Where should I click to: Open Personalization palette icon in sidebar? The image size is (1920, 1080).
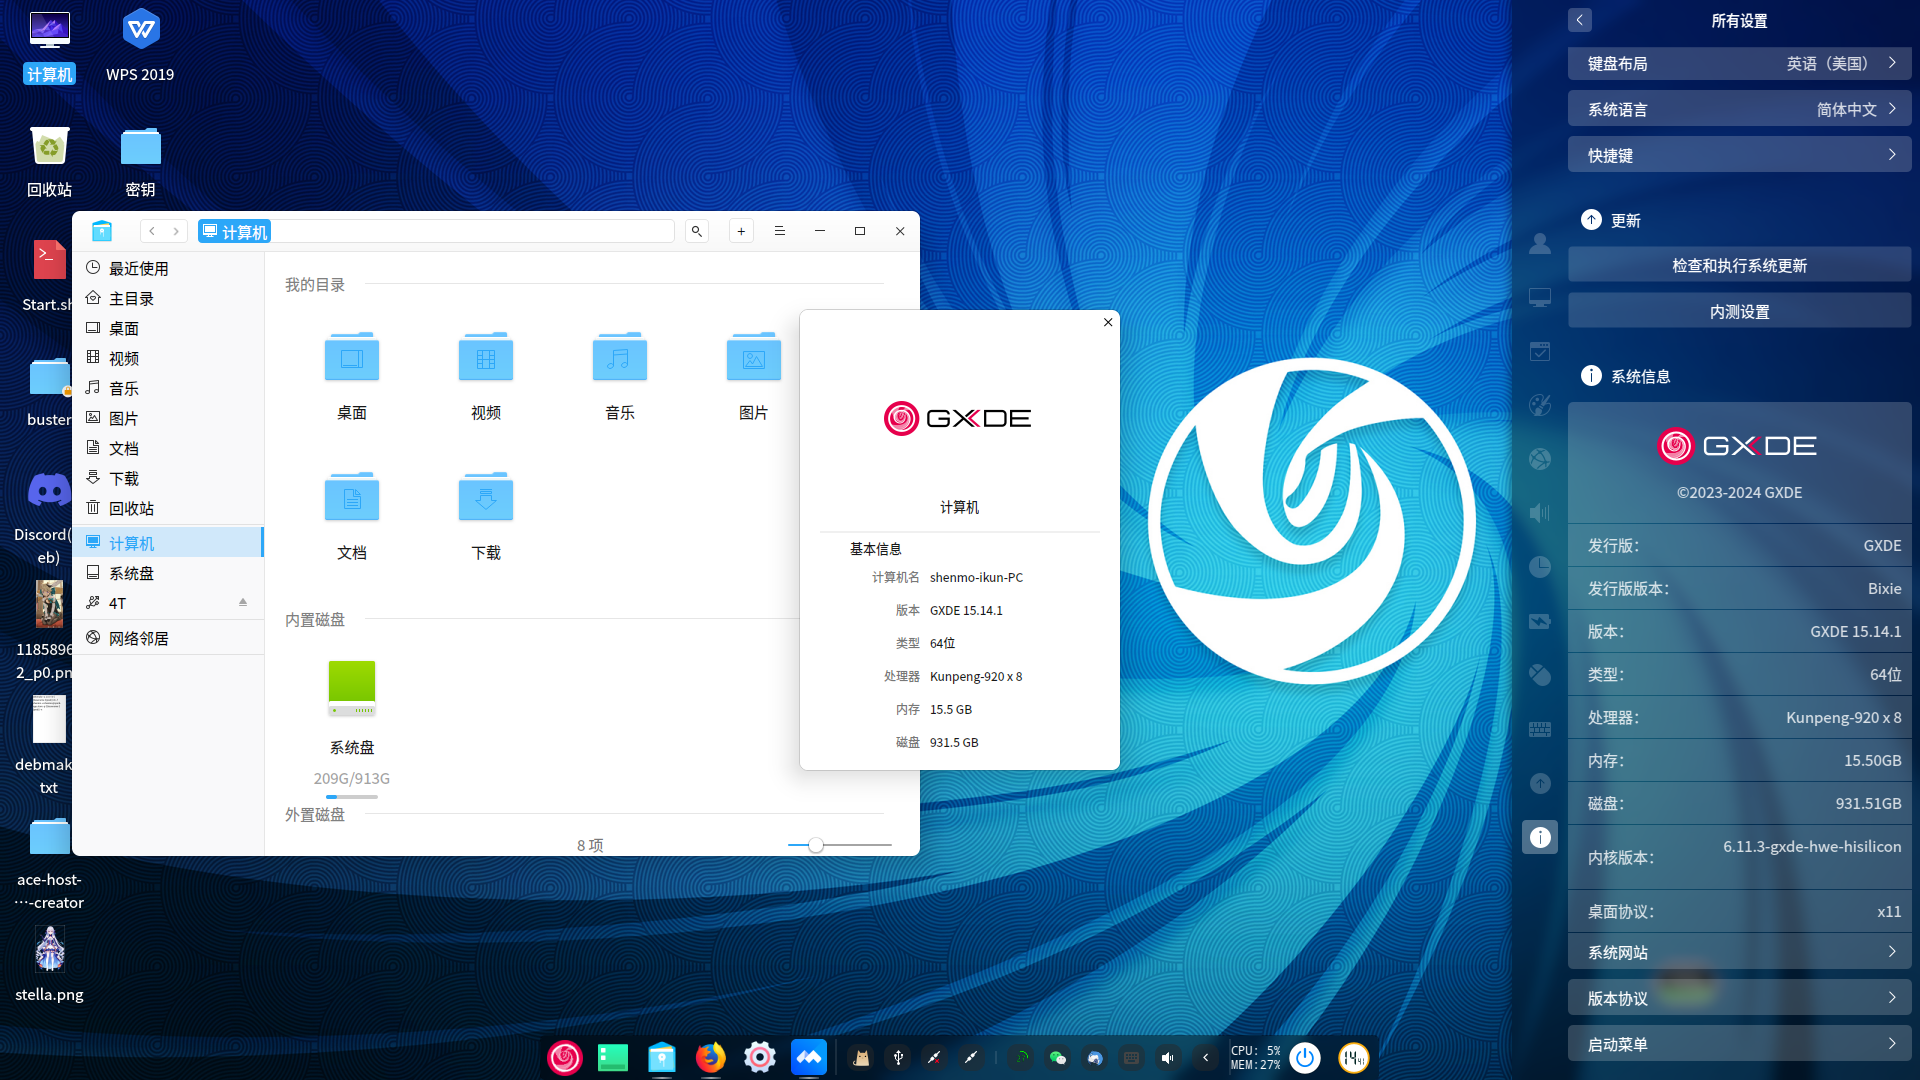click(1540, 405)
